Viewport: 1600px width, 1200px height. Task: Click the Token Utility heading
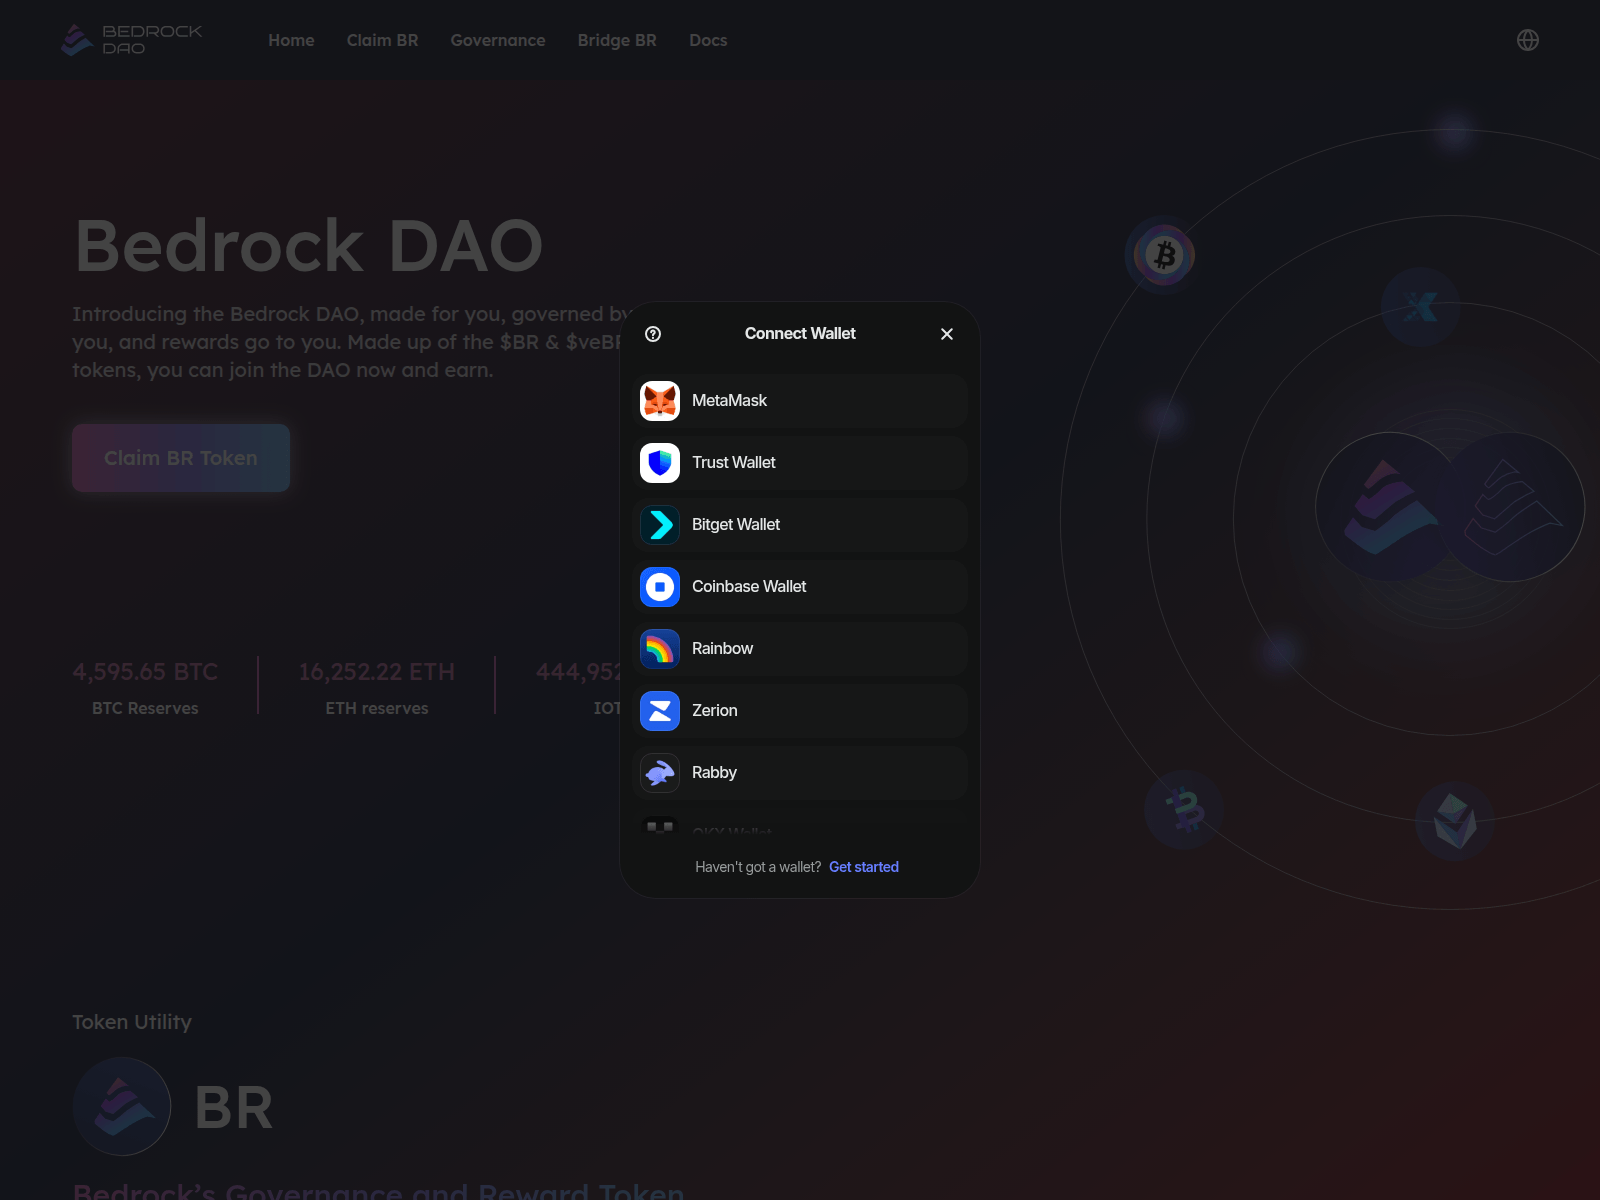point(132,1022)
